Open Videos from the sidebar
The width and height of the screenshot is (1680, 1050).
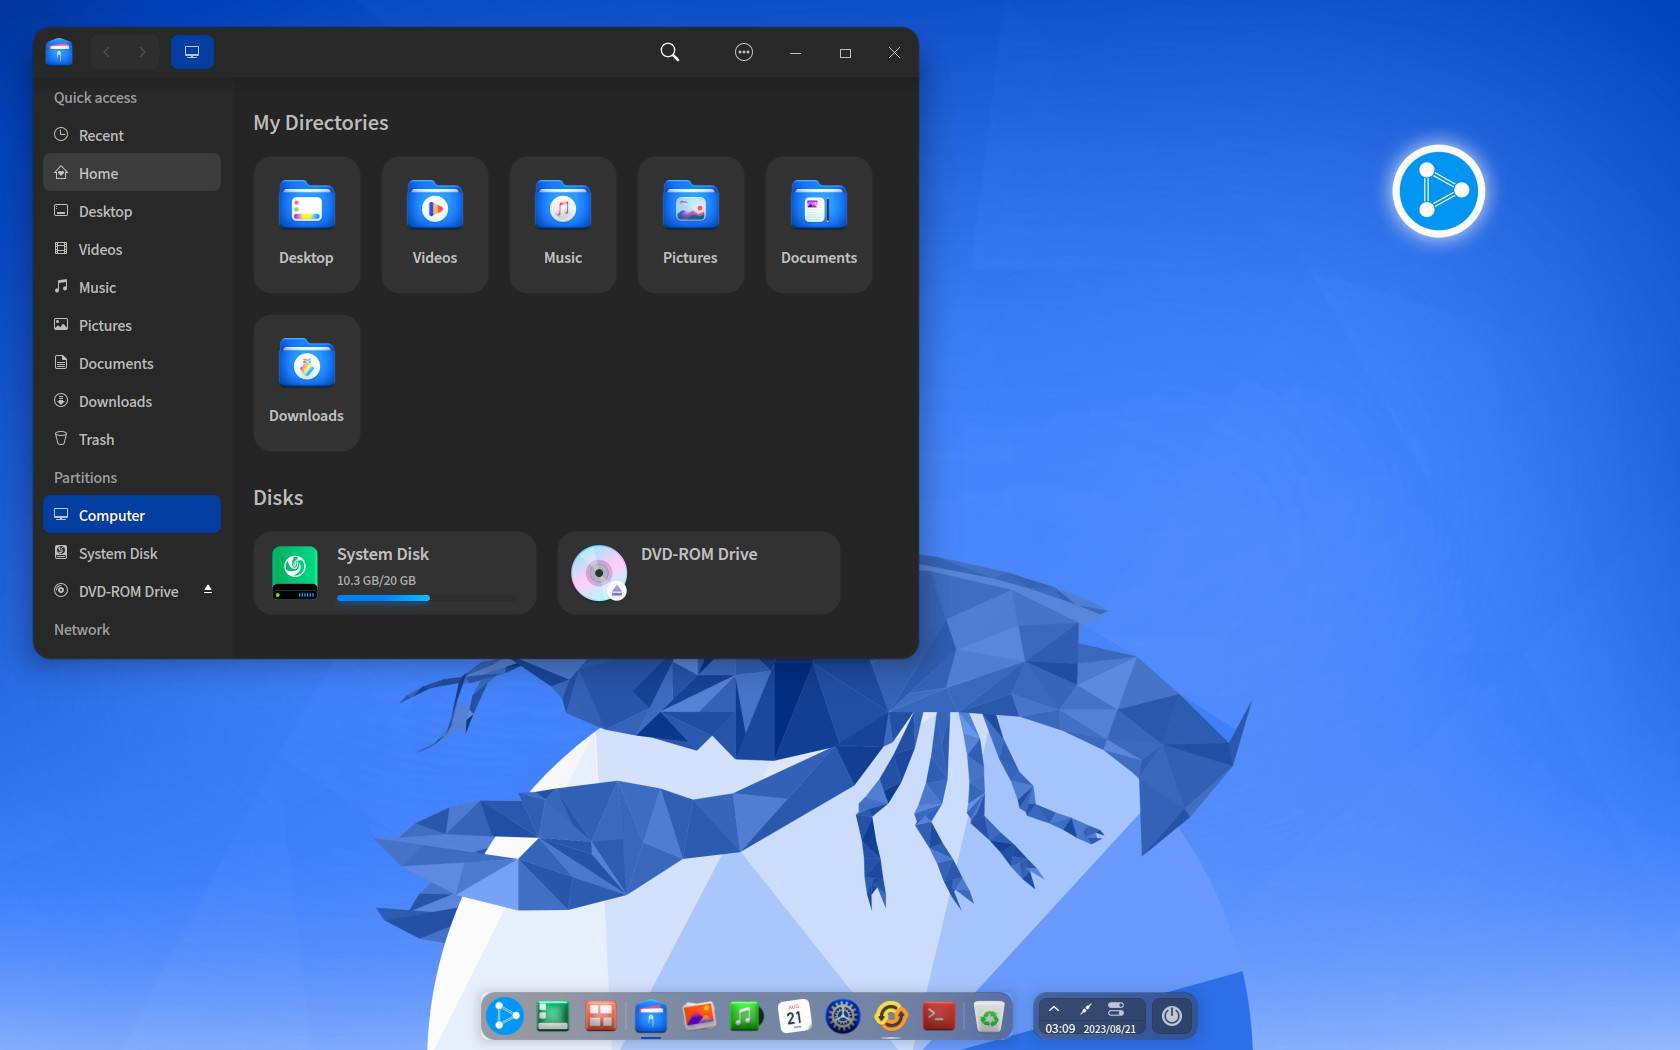point(132,249)
